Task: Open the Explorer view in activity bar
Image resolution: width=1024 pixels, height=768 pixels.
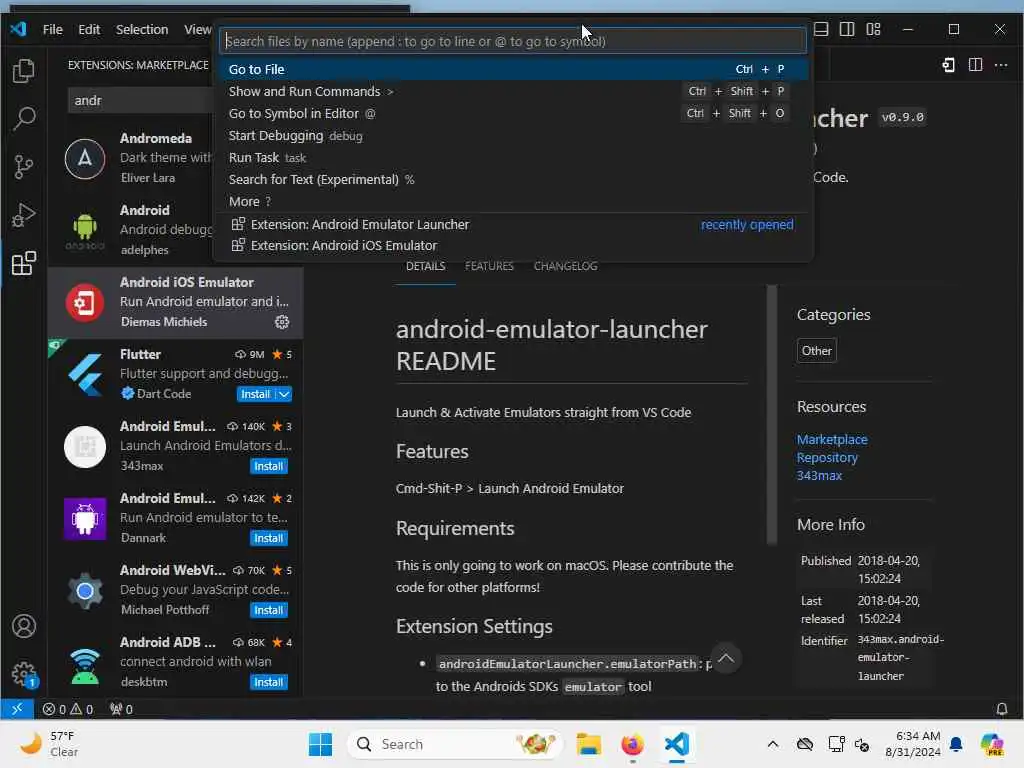Action: 24,71
